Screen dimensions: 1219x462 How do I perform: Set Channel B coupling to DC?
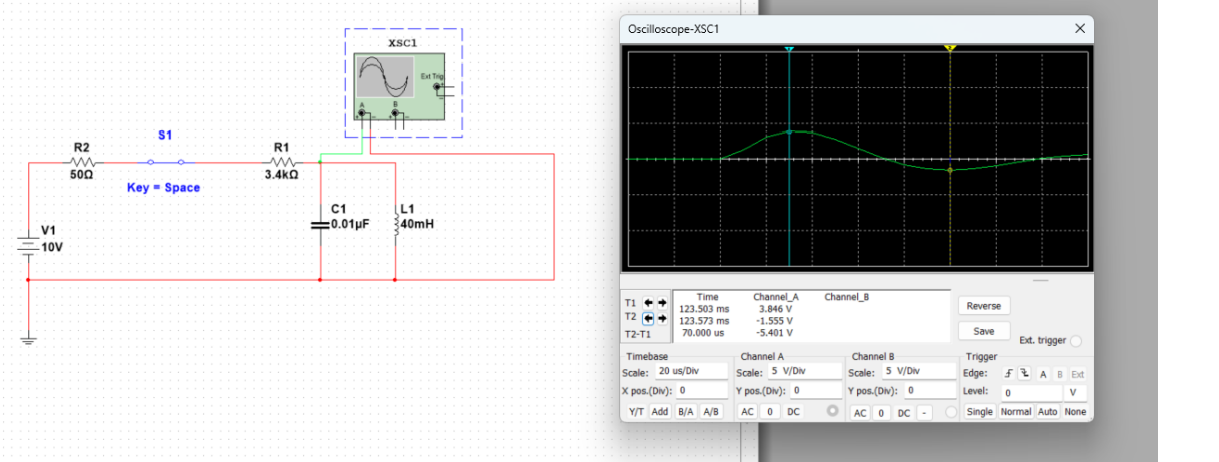coord(904,412)
